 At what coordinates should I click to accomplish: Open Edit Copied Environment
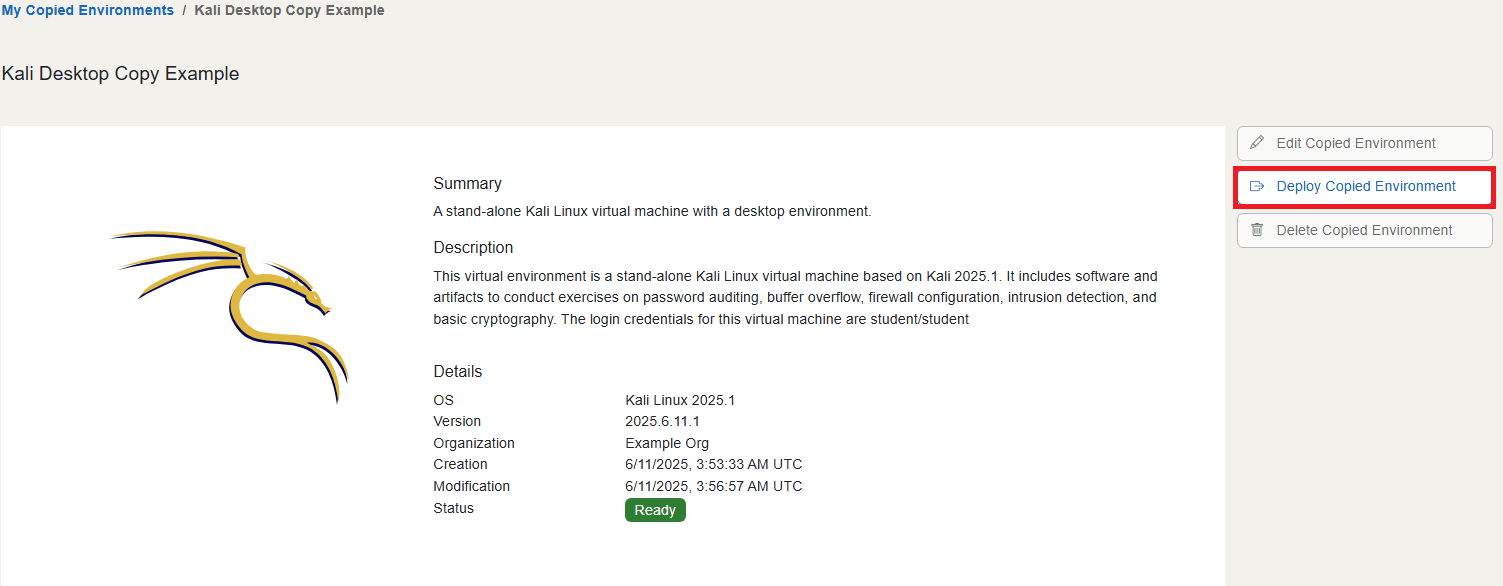[x=1365, y=143]
